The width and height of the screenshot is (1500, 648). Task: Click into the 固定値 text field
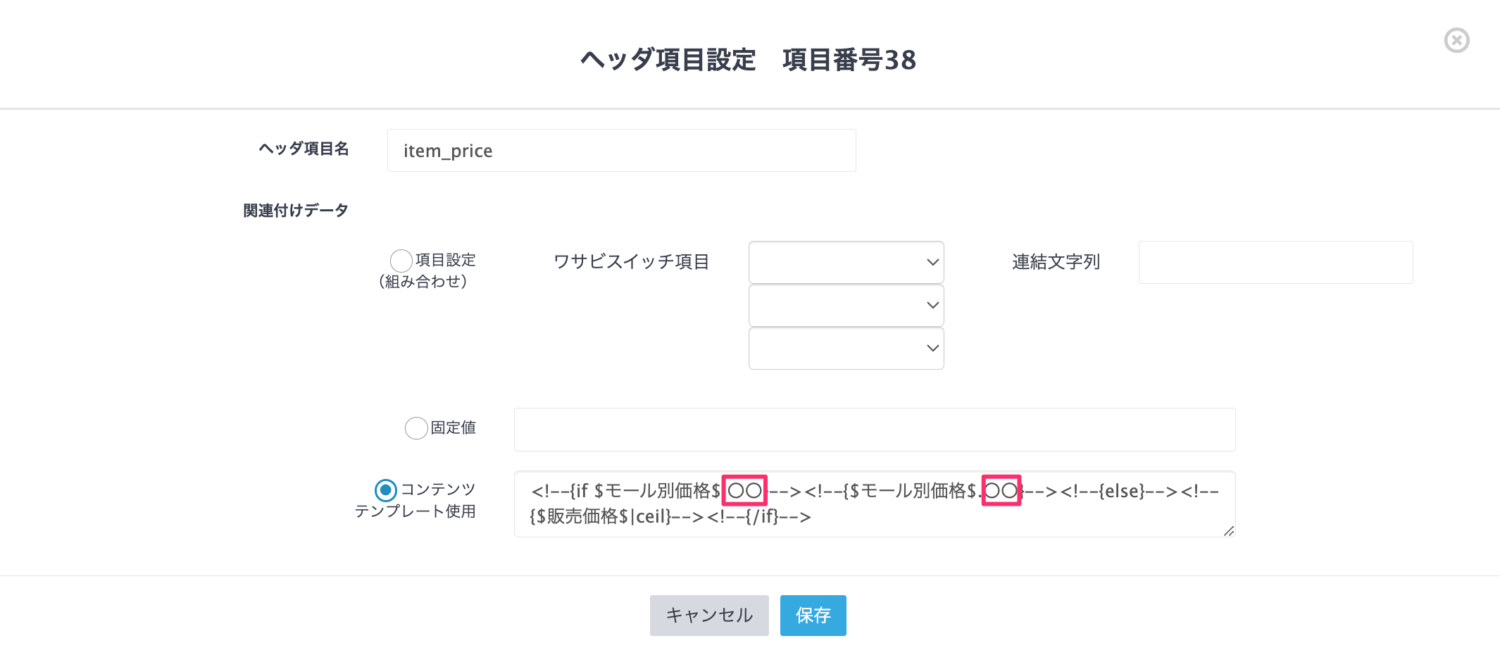point(874,429)
